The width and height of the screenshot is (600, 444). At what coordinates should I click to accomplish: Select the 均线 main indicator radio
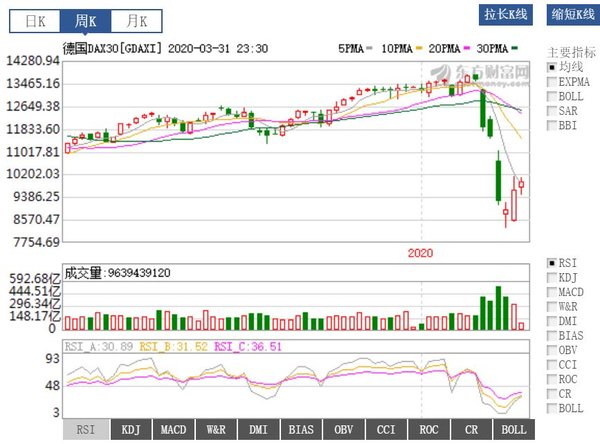552,67
